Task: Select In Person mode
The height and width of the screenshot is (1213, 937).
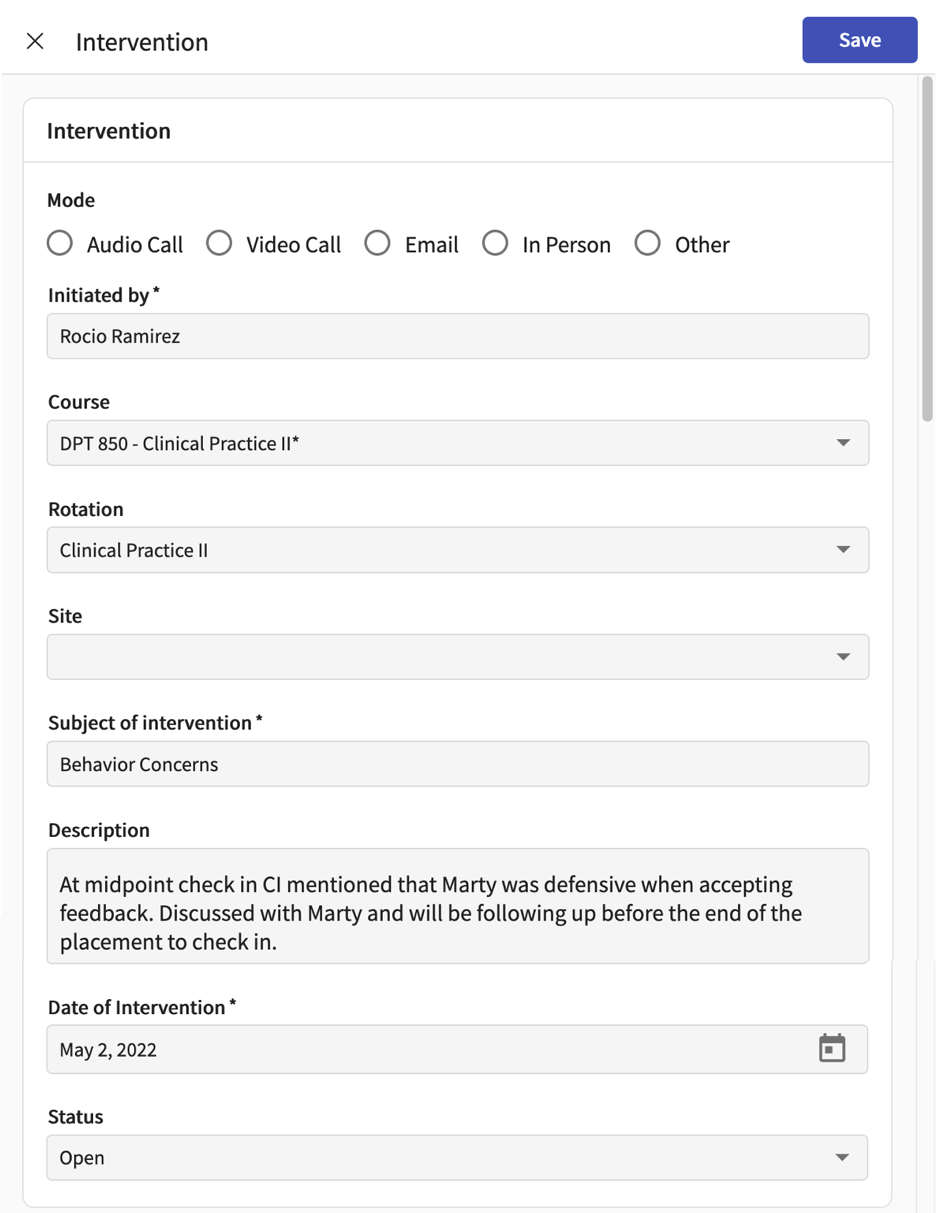Action: coord(496,243)
